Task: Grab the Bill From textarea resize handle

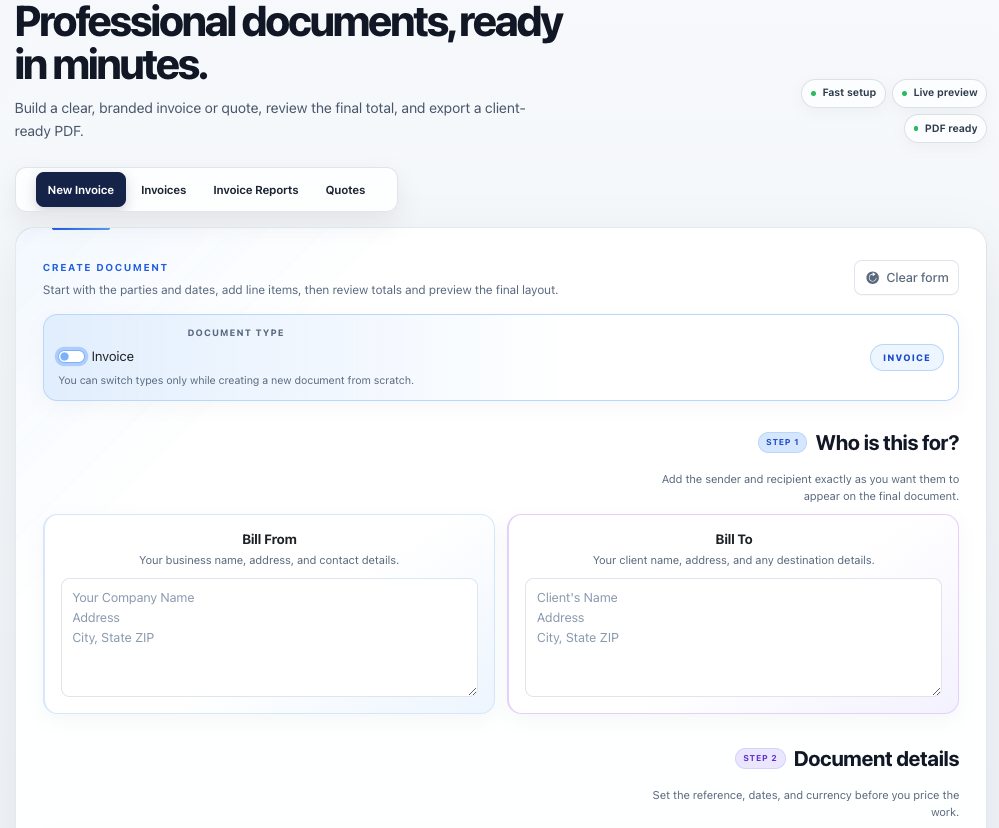Action: point(472,691)
